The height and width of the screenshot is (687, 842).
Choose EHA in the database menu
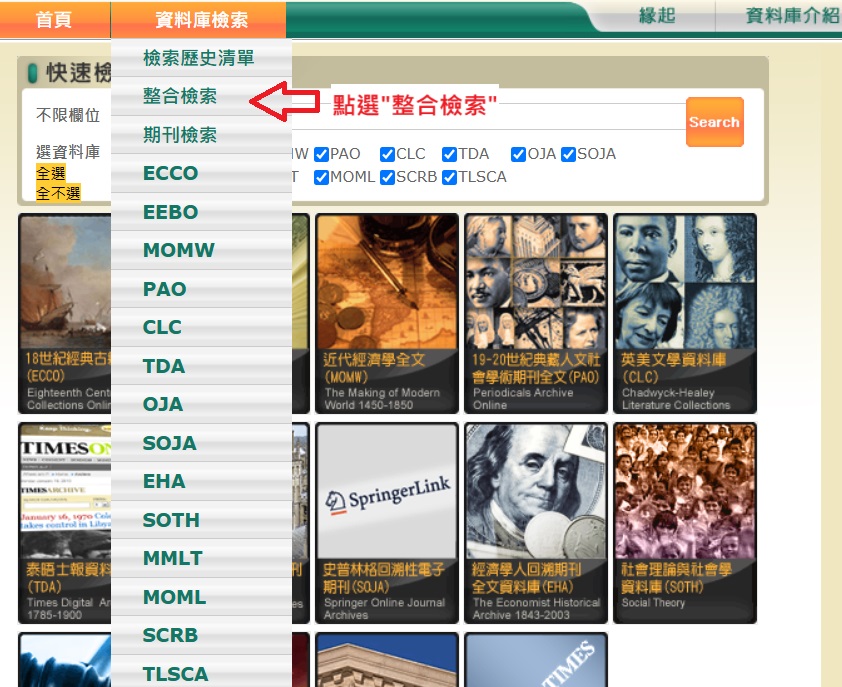click(x=201, y=481)
